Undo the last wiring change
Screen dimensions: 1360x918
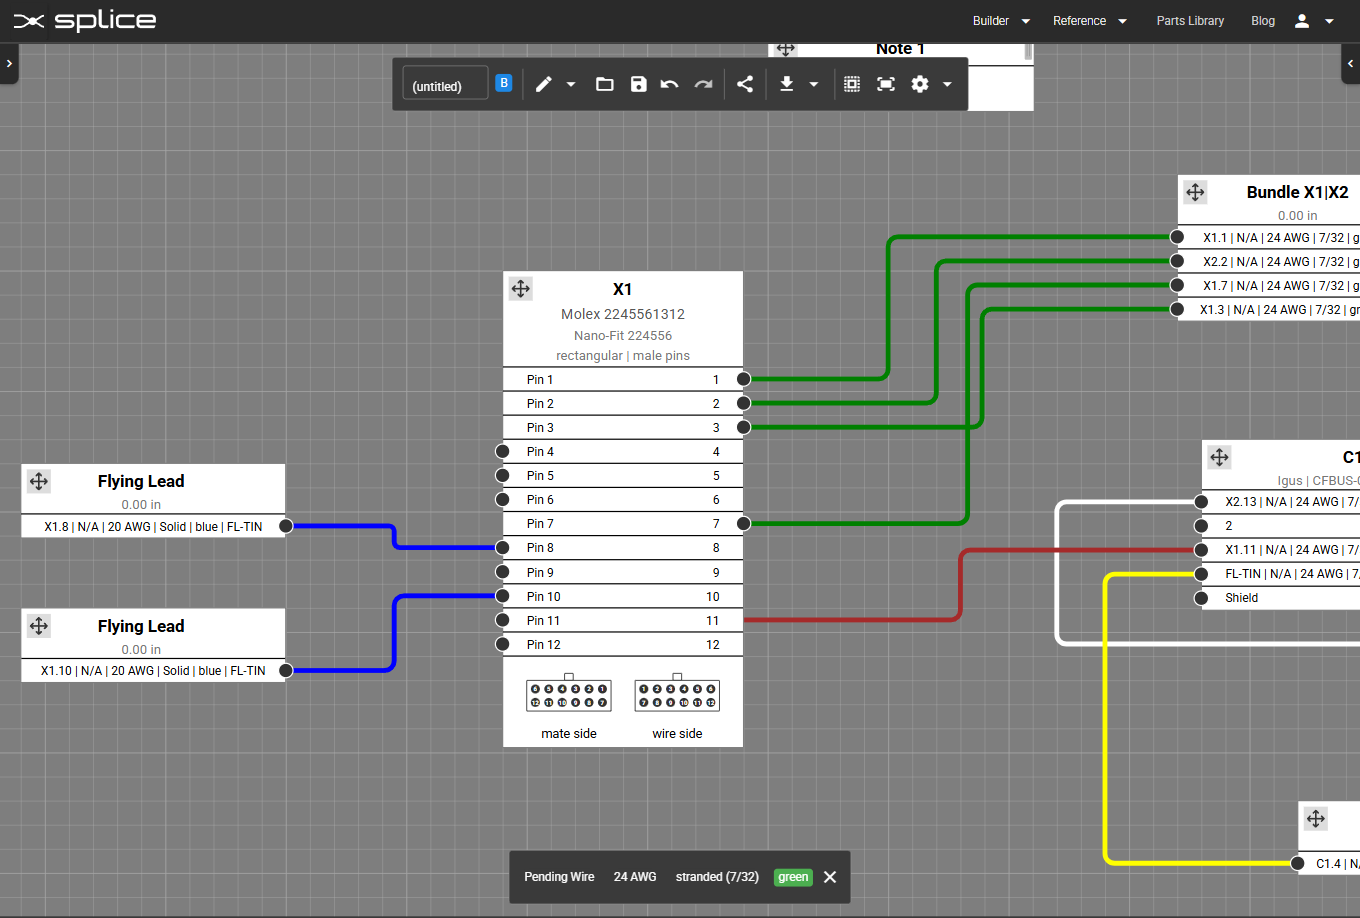click(x=669, y=84)
